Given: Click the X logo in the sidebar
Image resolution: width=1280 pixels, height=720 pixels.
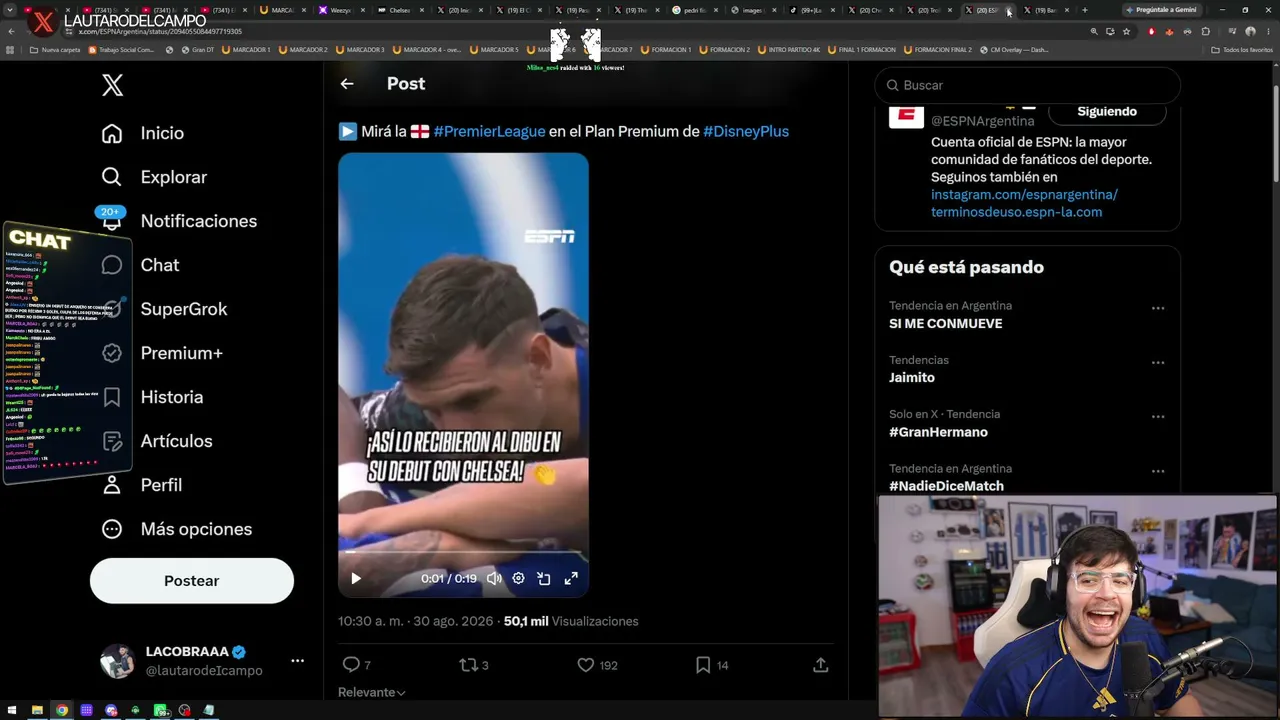Looking at the screenshot, I should pos(112,86).
